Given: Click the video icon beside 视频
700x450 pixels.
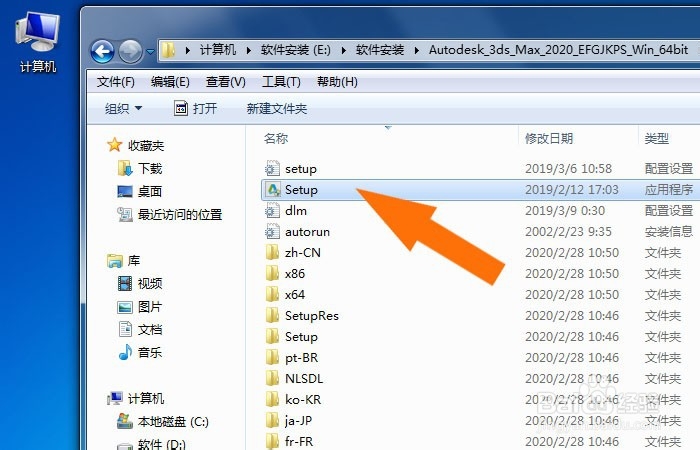Looking at the screenshot, I should click(125, 283).
